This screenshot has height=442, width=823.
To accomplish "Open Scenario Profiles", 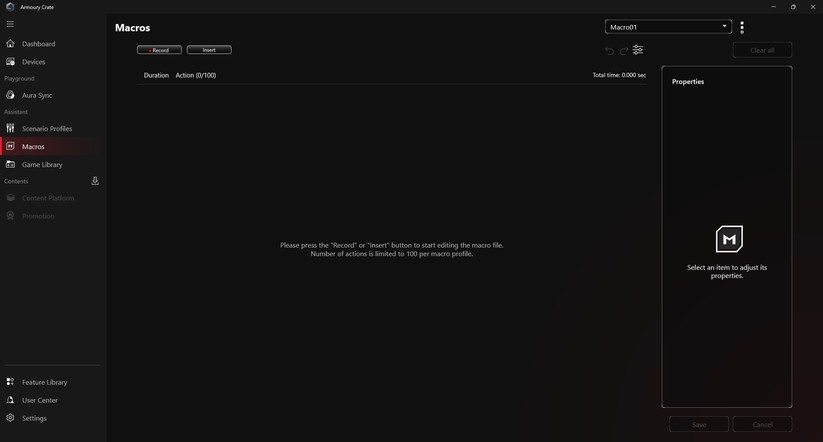I will pos(47,129).
